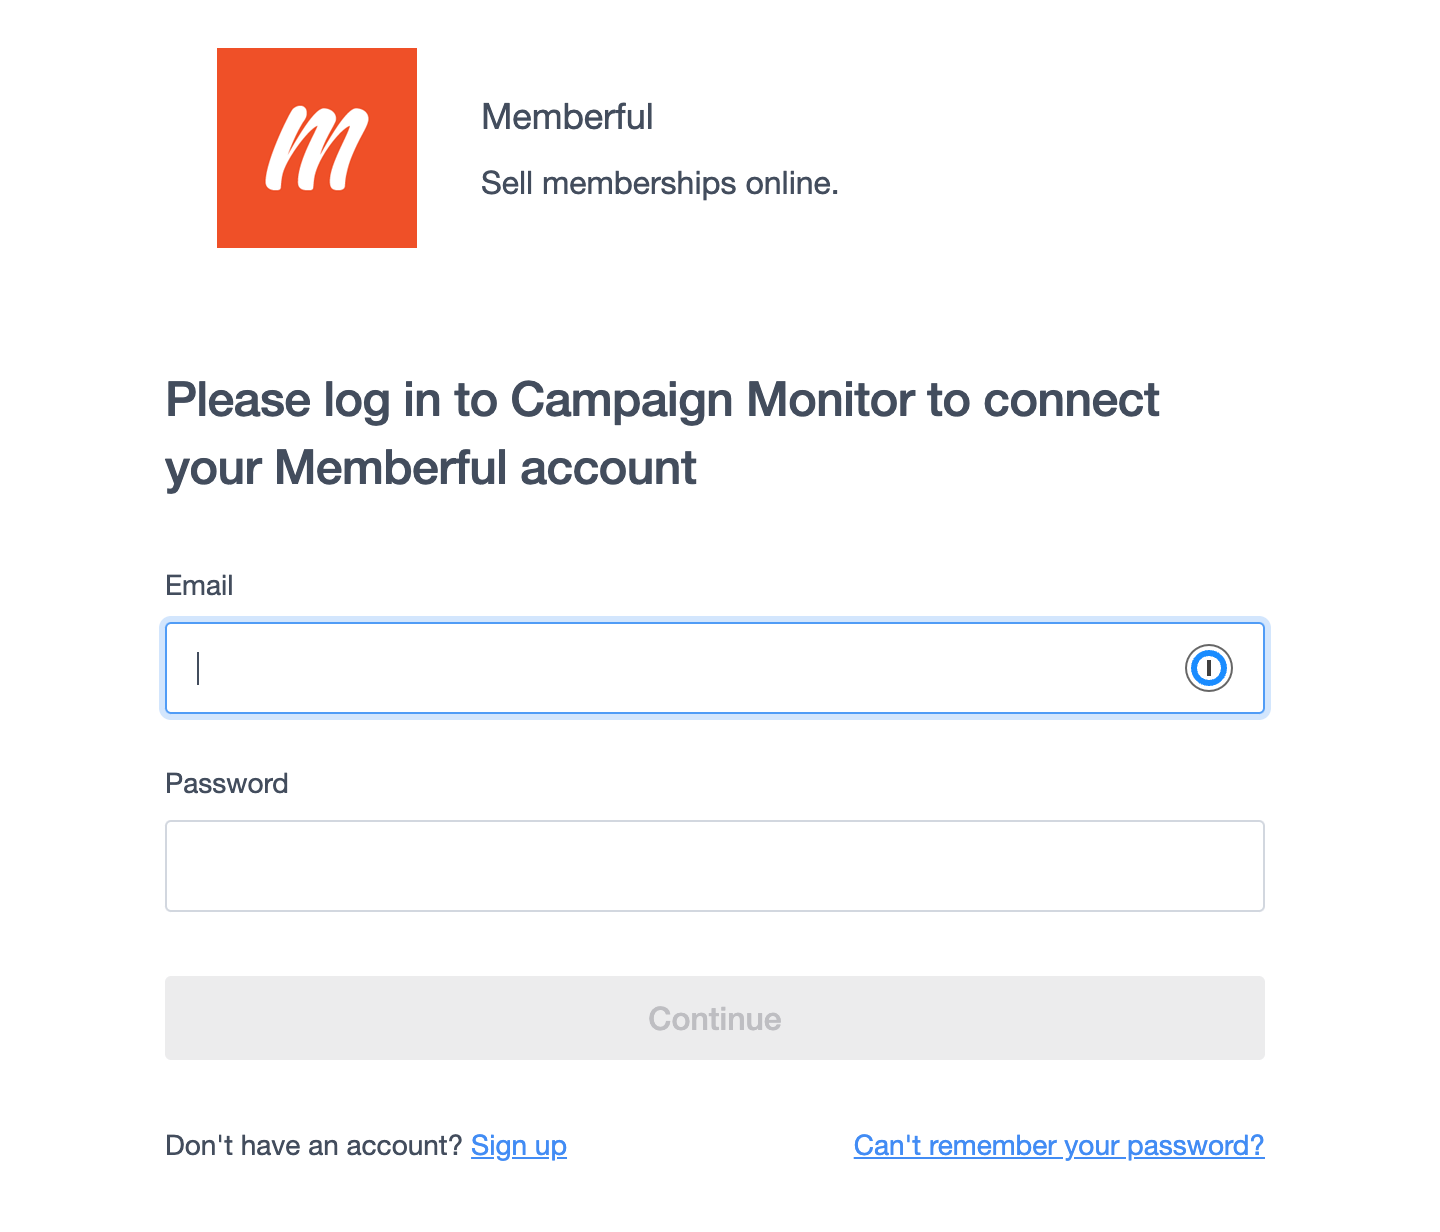Click the Please log in heading line

coord(662,400)
